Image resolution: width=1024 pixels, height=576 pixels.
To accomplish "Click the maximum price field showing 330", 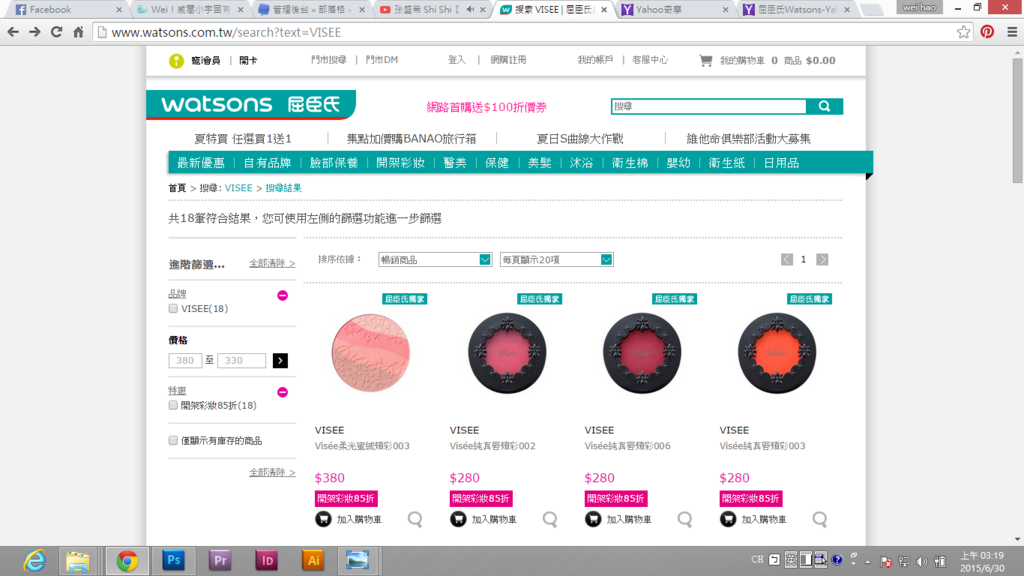I will [242, 360].
